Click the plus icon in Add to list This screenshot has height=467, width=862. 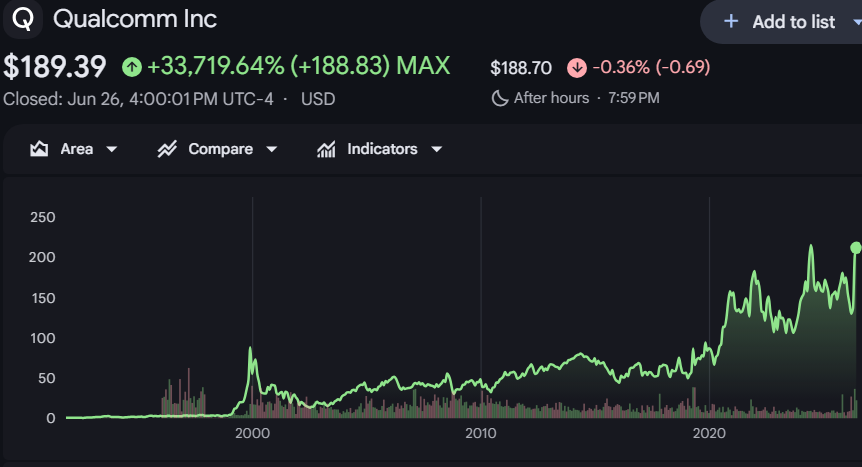(731, 21)
